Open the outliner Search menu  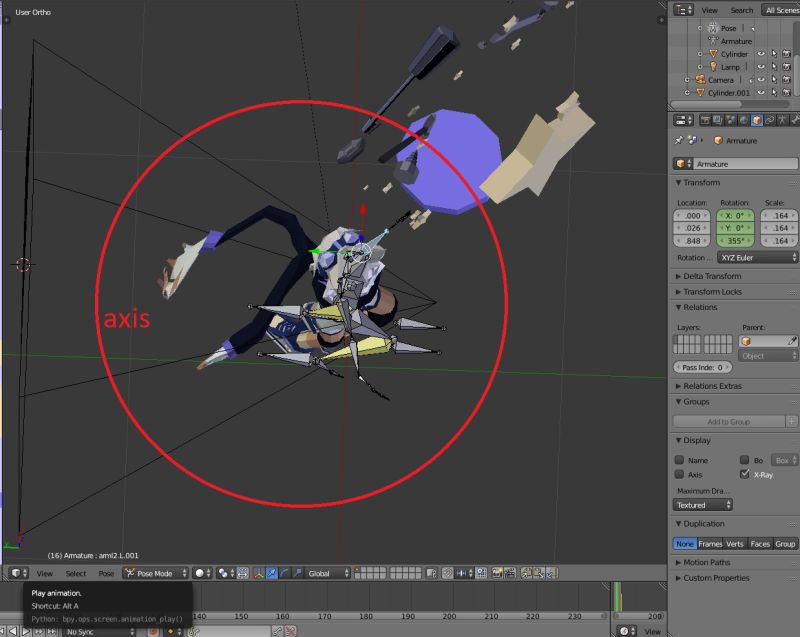[x=741, y=10]
